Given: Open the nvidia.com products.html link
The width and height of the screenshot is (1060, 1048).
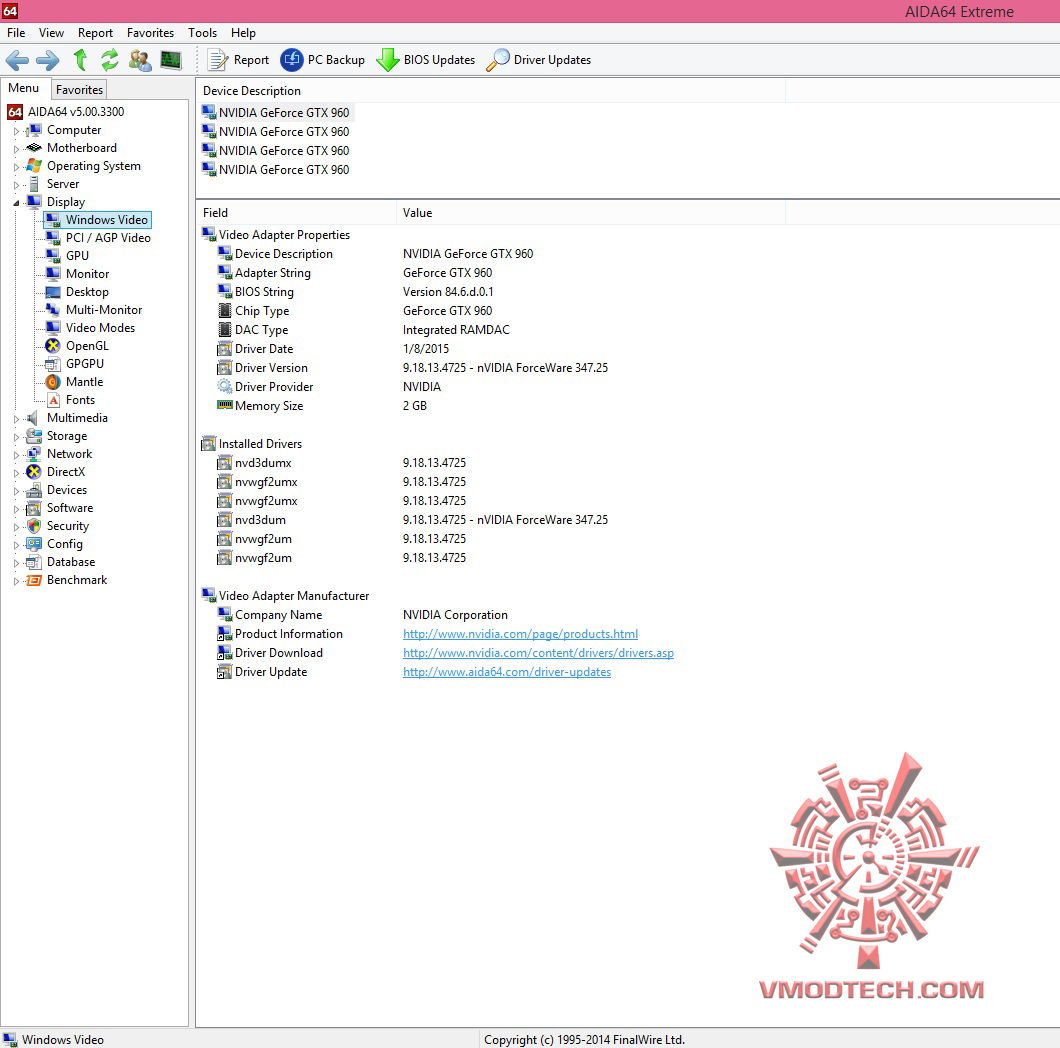Looking at the screenshot, I should tap(521, 634).
